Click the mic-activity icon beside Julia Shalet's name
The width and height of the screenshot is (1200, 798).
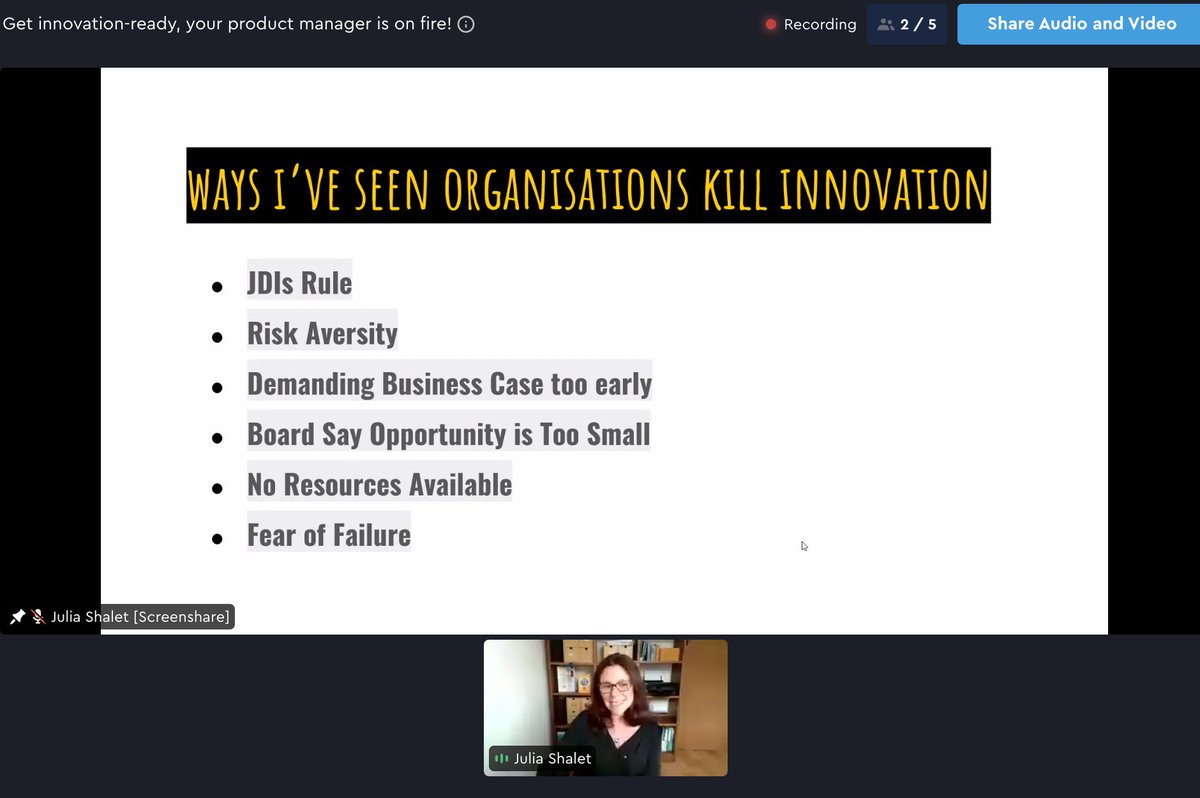tap(500, 758)
